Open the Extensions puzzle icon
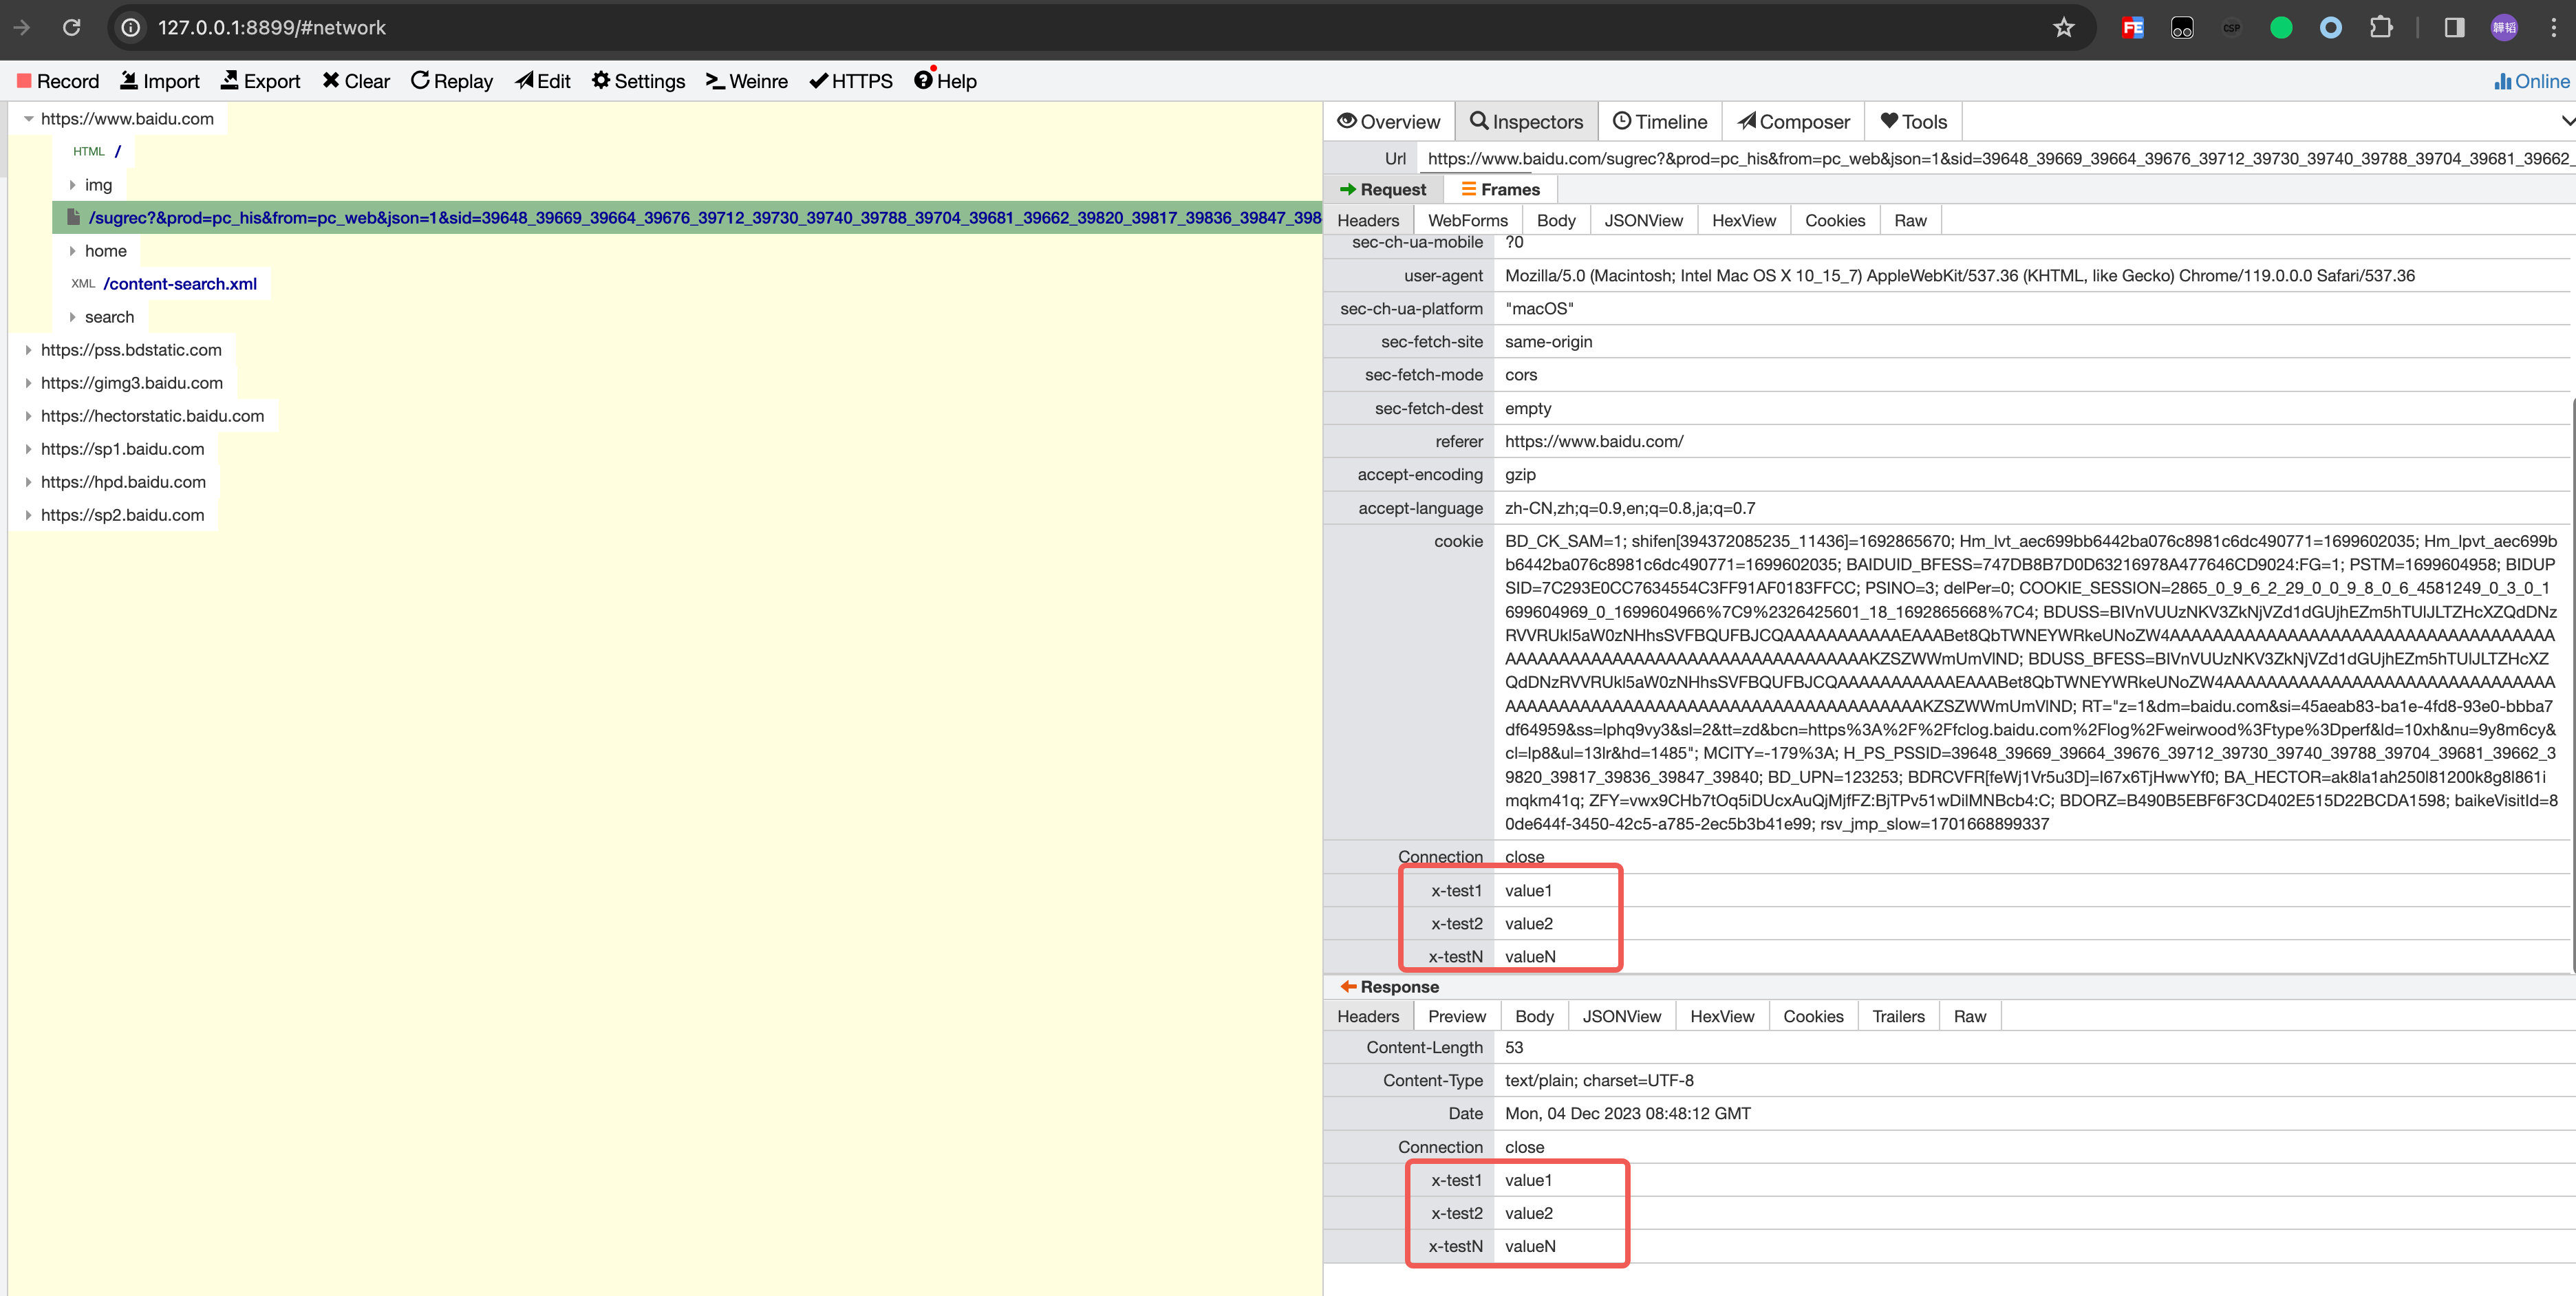 (x=2381, y=27)
